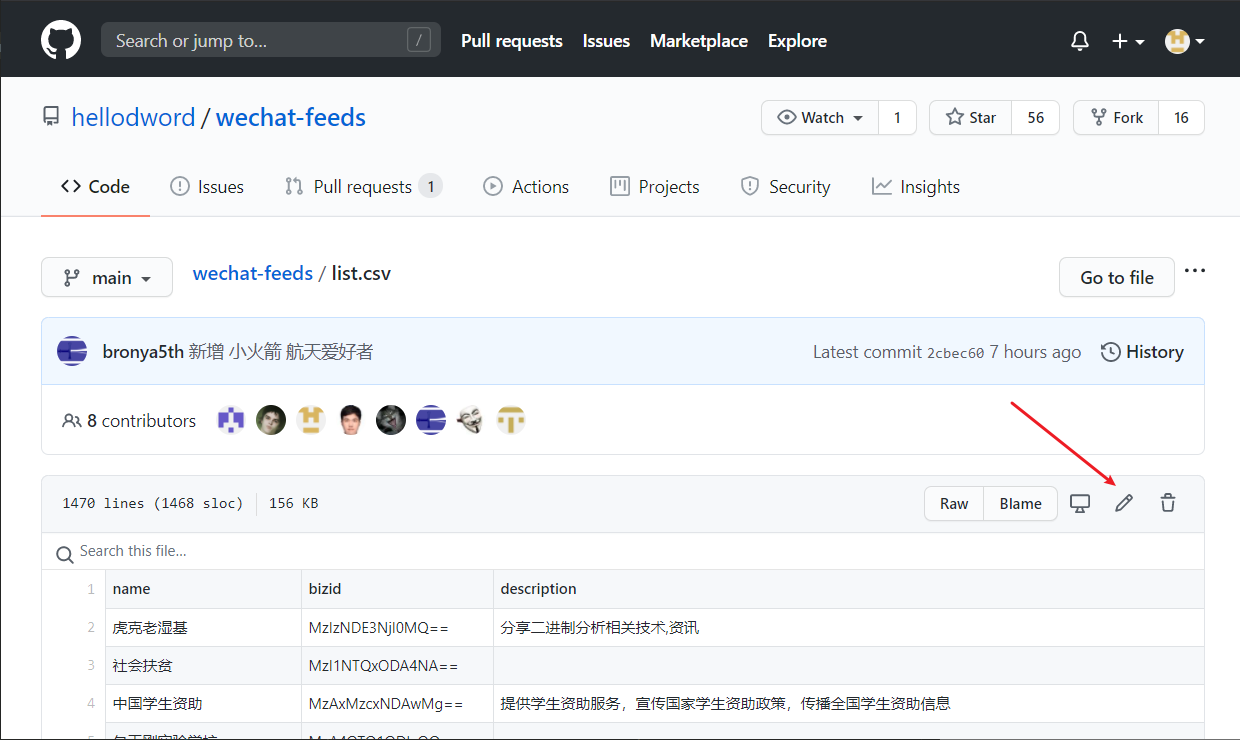The image size is (1240, 740).
Task: Click the fifth contributor dark round avatar
Action: 391,420
